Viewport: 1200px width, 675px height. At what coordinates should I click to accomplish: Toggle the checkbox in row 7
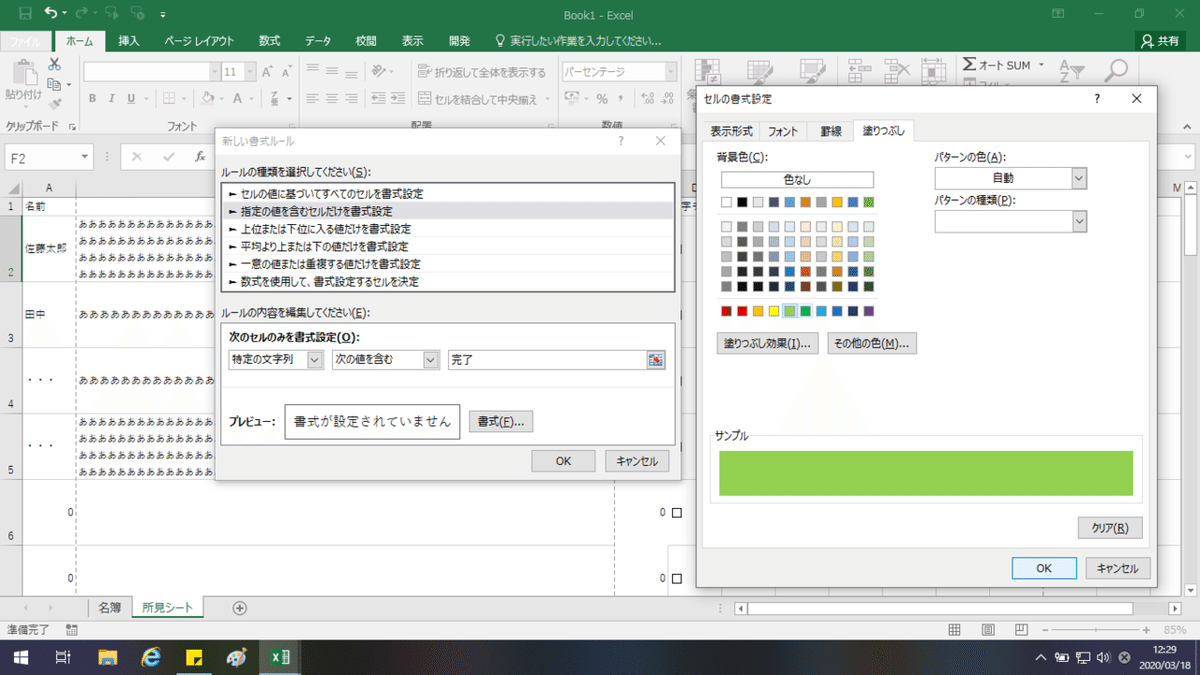[677, 578]
